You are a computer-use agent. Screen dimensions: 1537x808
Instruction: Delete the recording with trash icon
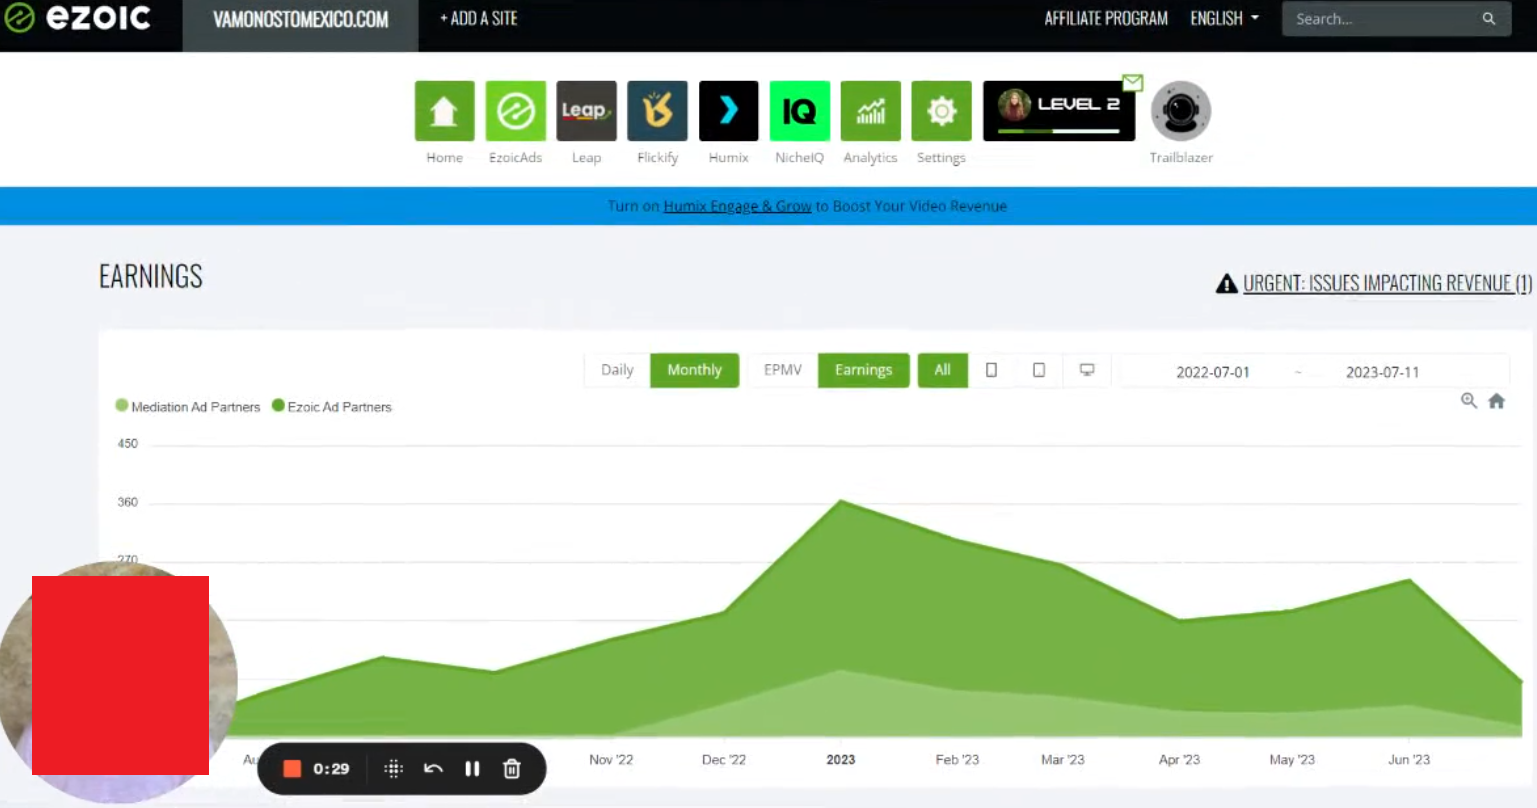[x=512, y=768]
